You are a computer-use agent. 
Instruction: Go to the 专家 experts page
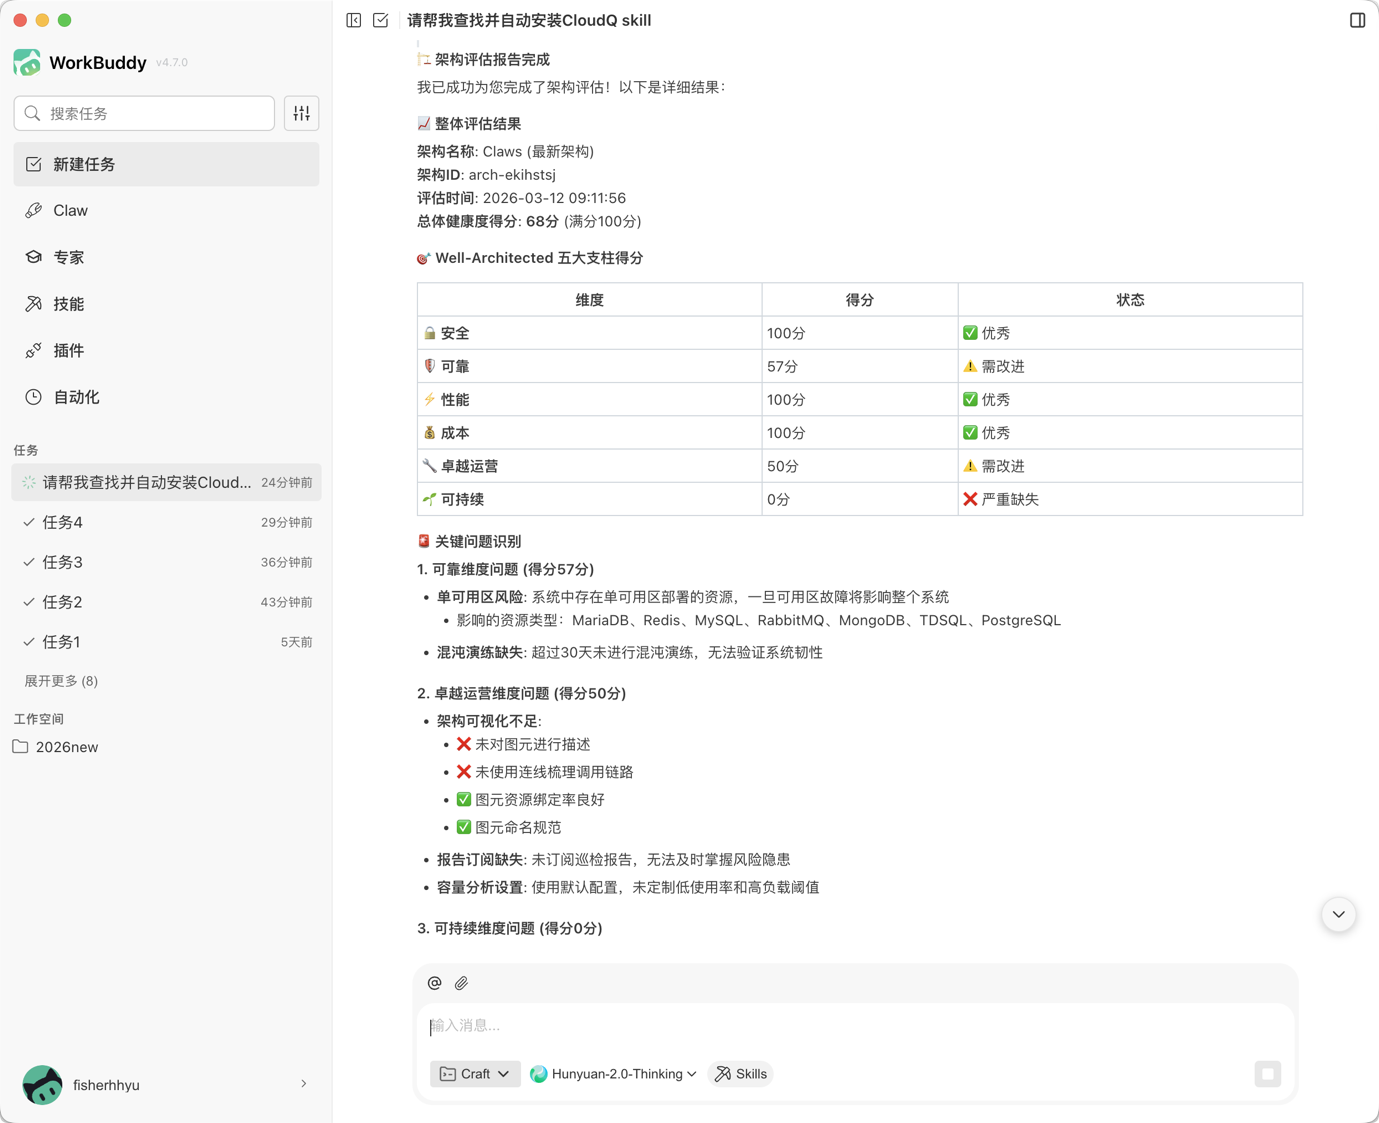click(166, 257)
